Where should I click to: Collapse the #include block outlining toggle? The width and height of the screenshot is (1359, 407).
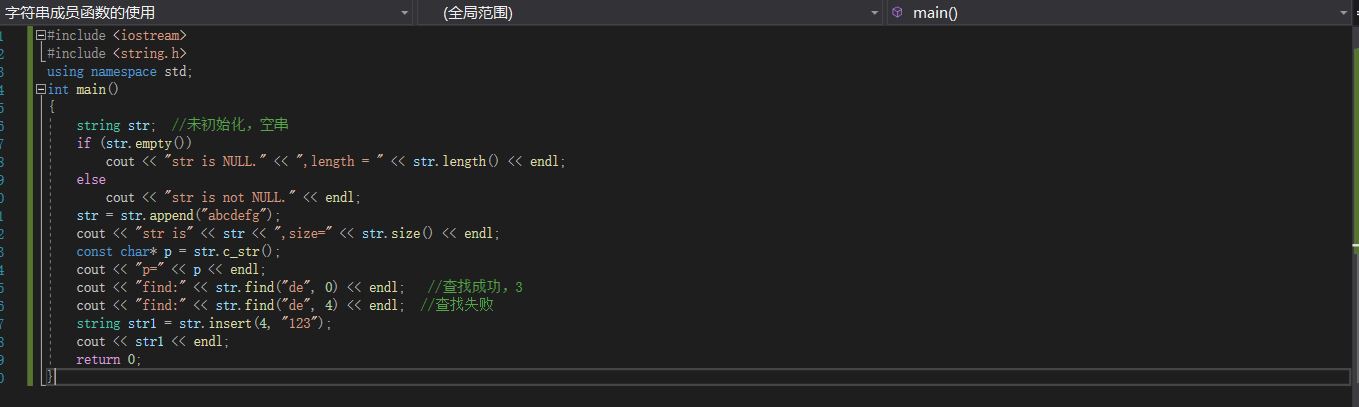tap(41, 35)
